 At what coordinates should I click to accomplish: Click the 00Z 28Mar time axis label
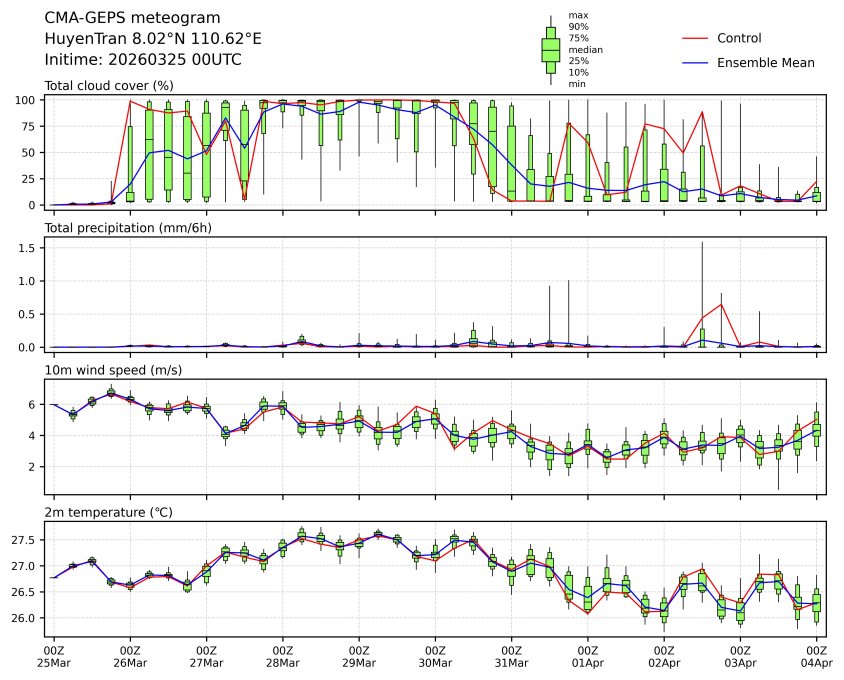(282, 656)
